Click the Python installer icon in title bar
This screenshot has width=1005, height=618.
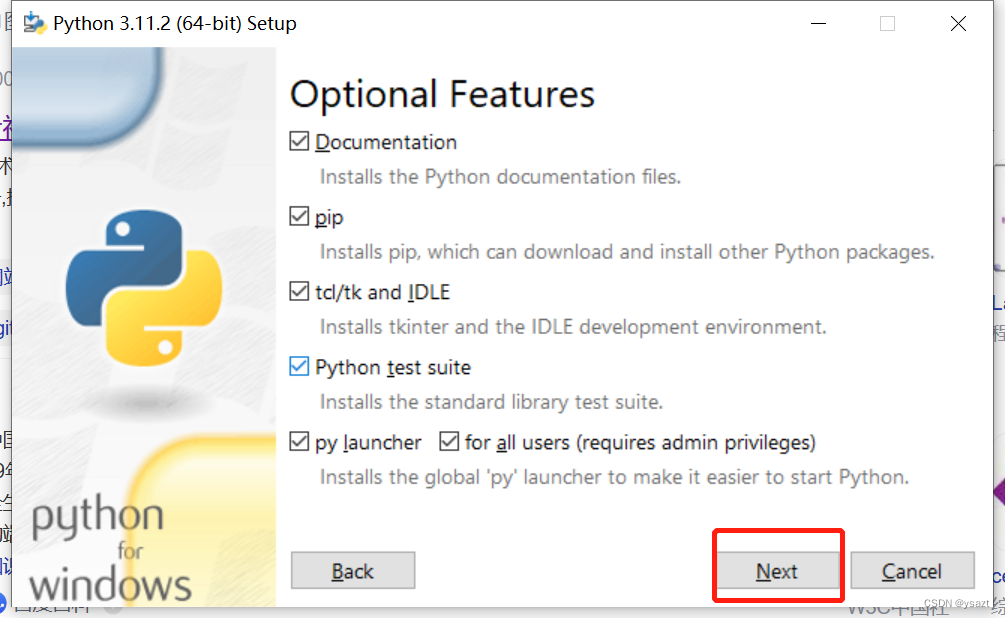(x=35, y=24)
